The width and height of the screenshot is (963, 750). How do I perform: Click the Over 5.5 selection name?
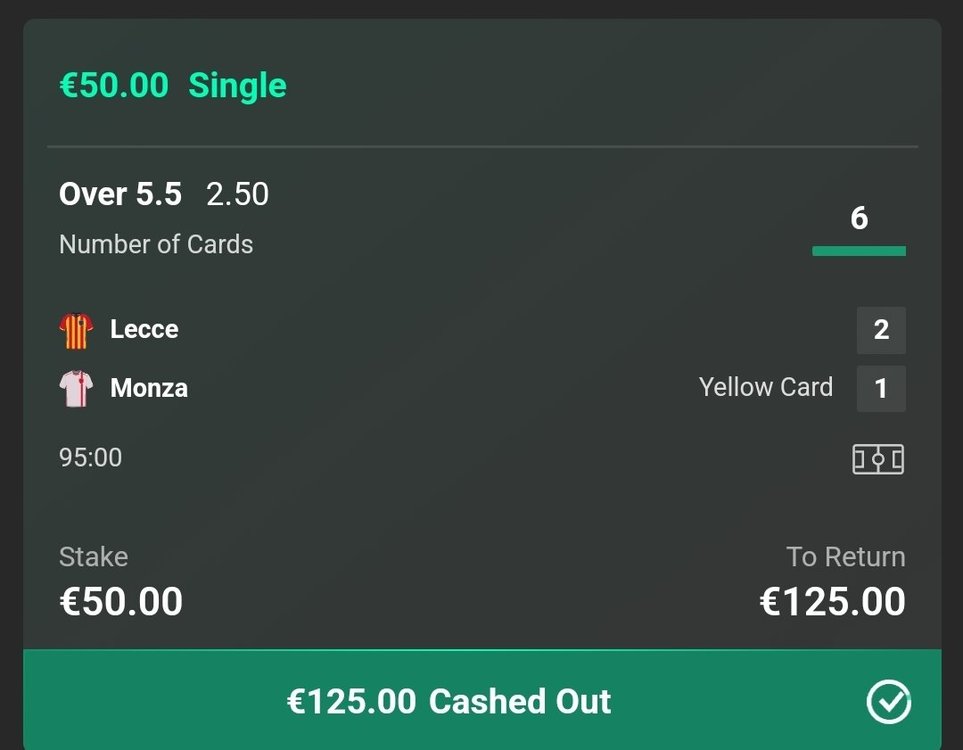click(x=120, y=194)
